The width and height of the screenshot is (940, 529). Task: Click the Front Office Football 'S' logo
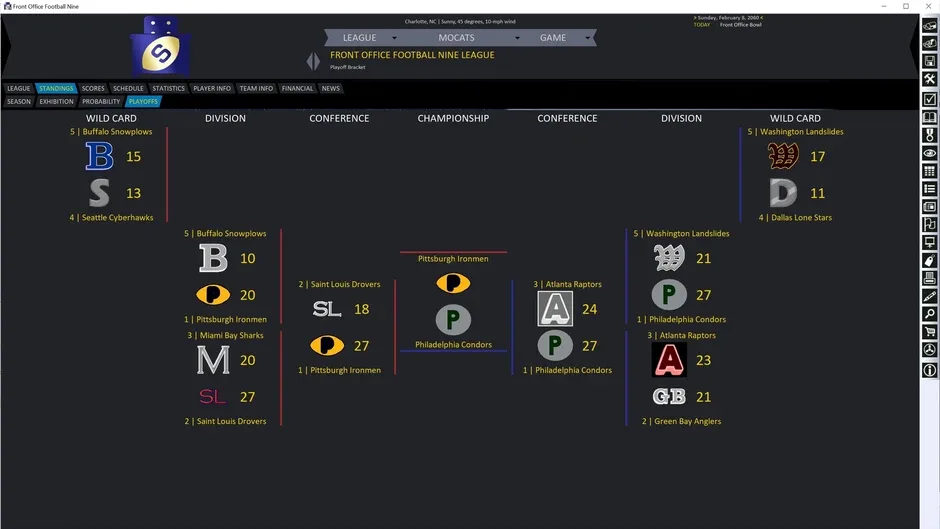pos(160,47)
